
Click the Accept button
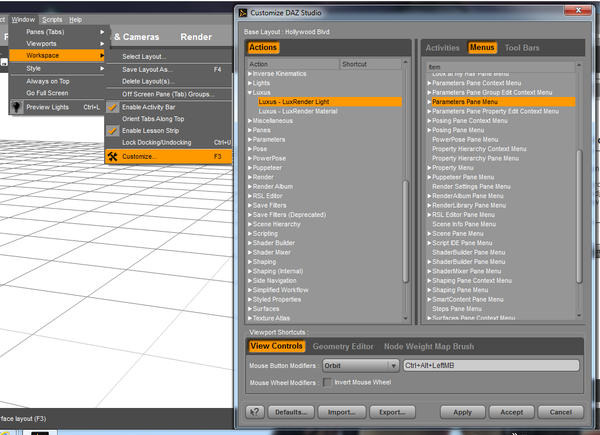(512, 412)
